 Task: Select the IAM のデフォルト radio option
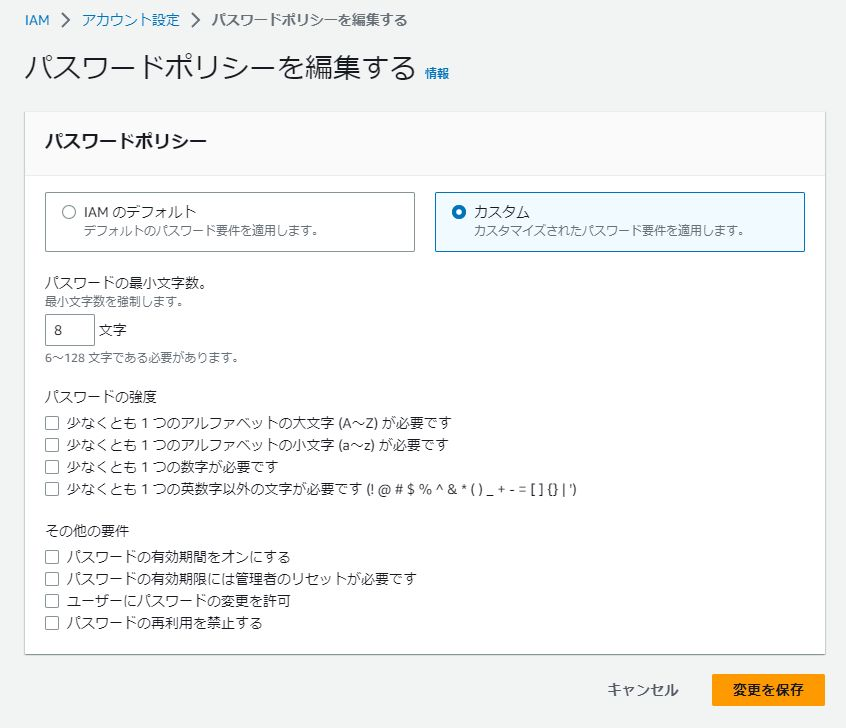coord(69,212)
